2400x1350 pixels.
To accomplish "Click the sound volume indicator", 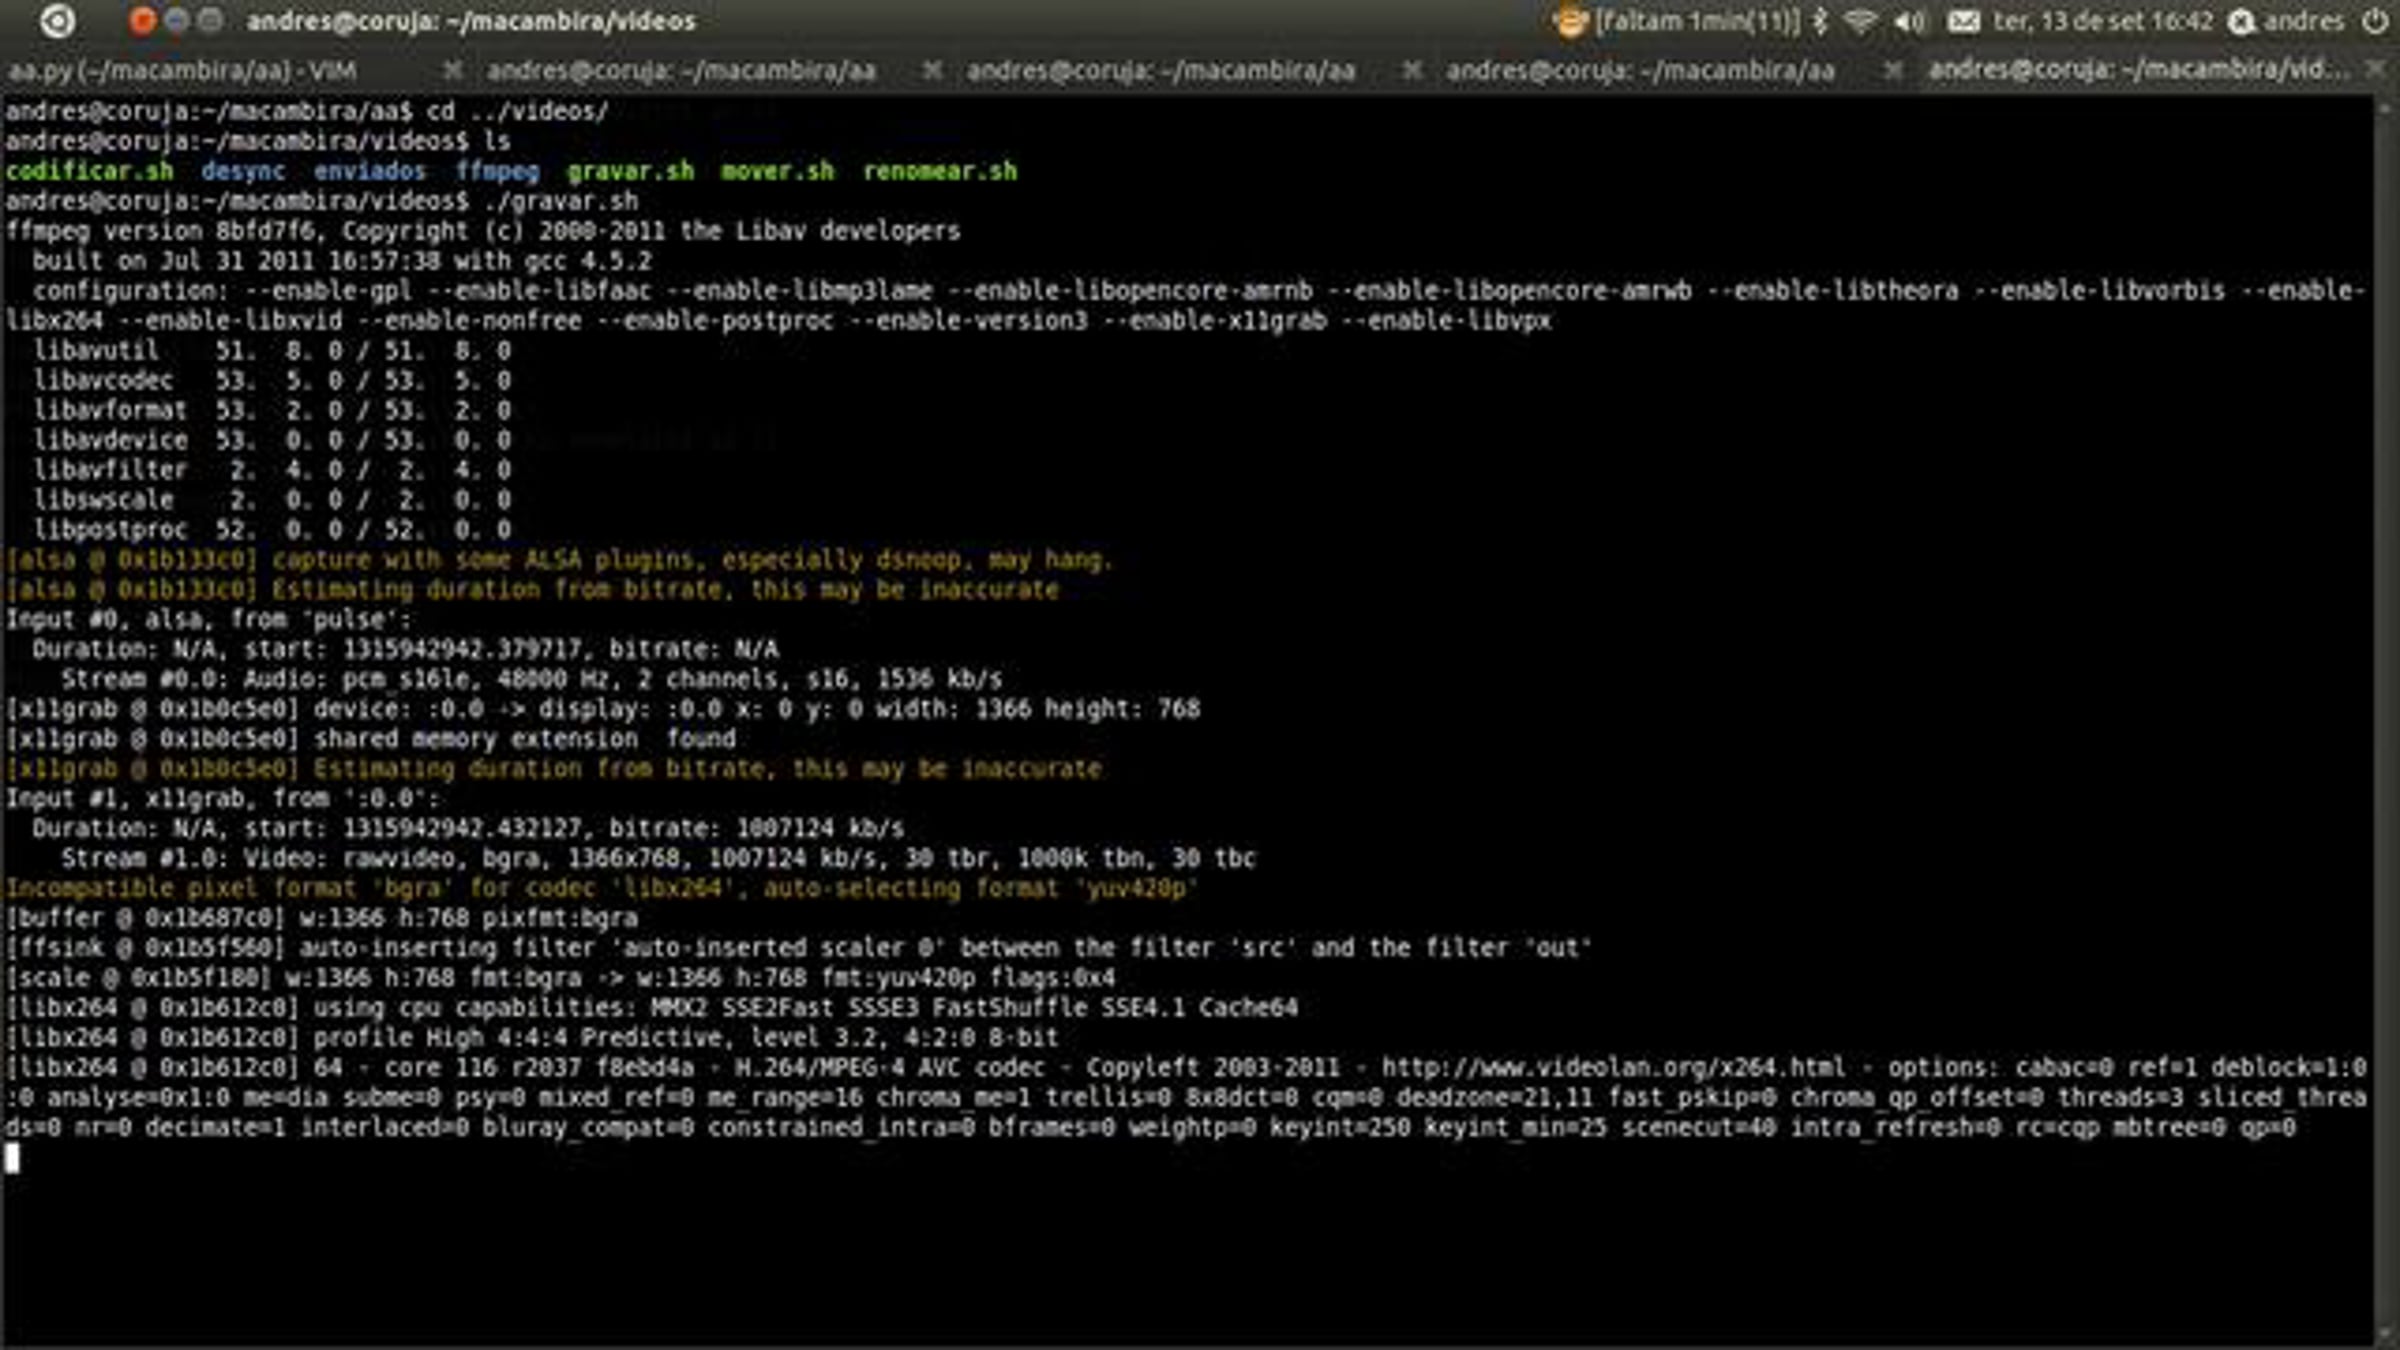I will point(1908,21).
